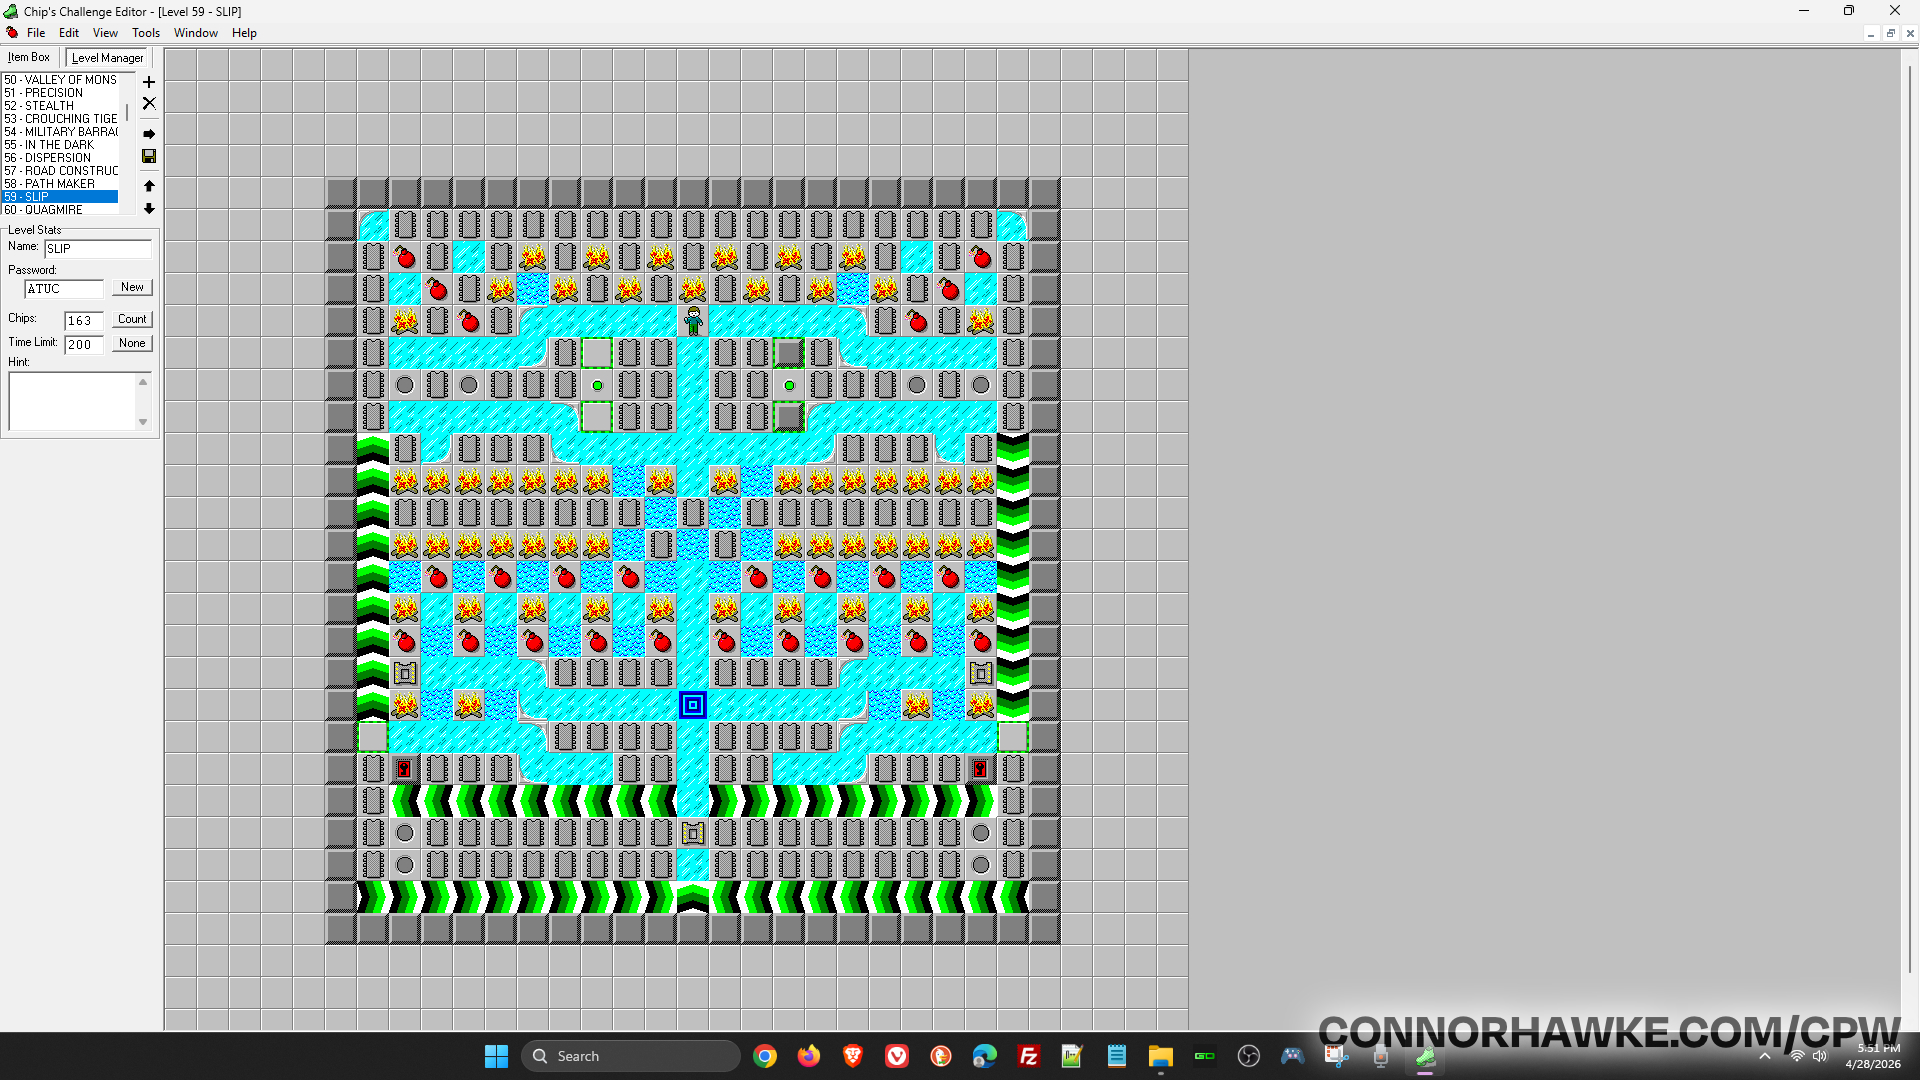Focus the Password field showing ATUC
1920x1080 pixels.
[x=64, y=289]
